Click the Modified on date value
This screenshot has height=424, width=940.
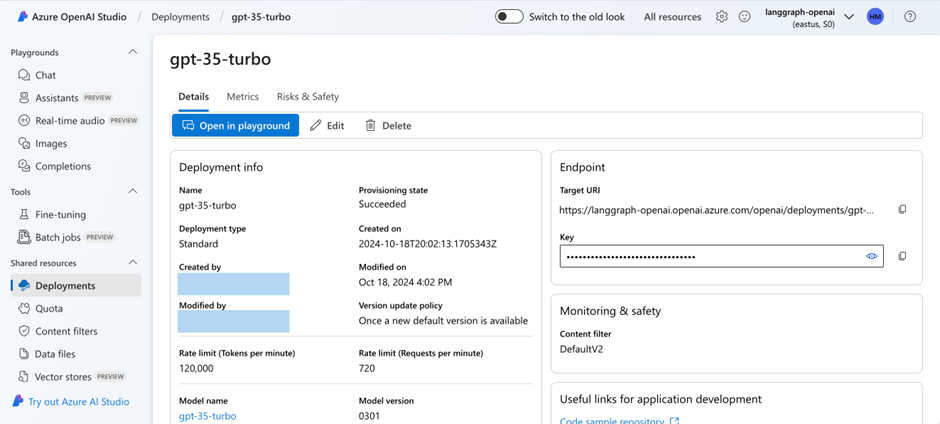(405, 282)
